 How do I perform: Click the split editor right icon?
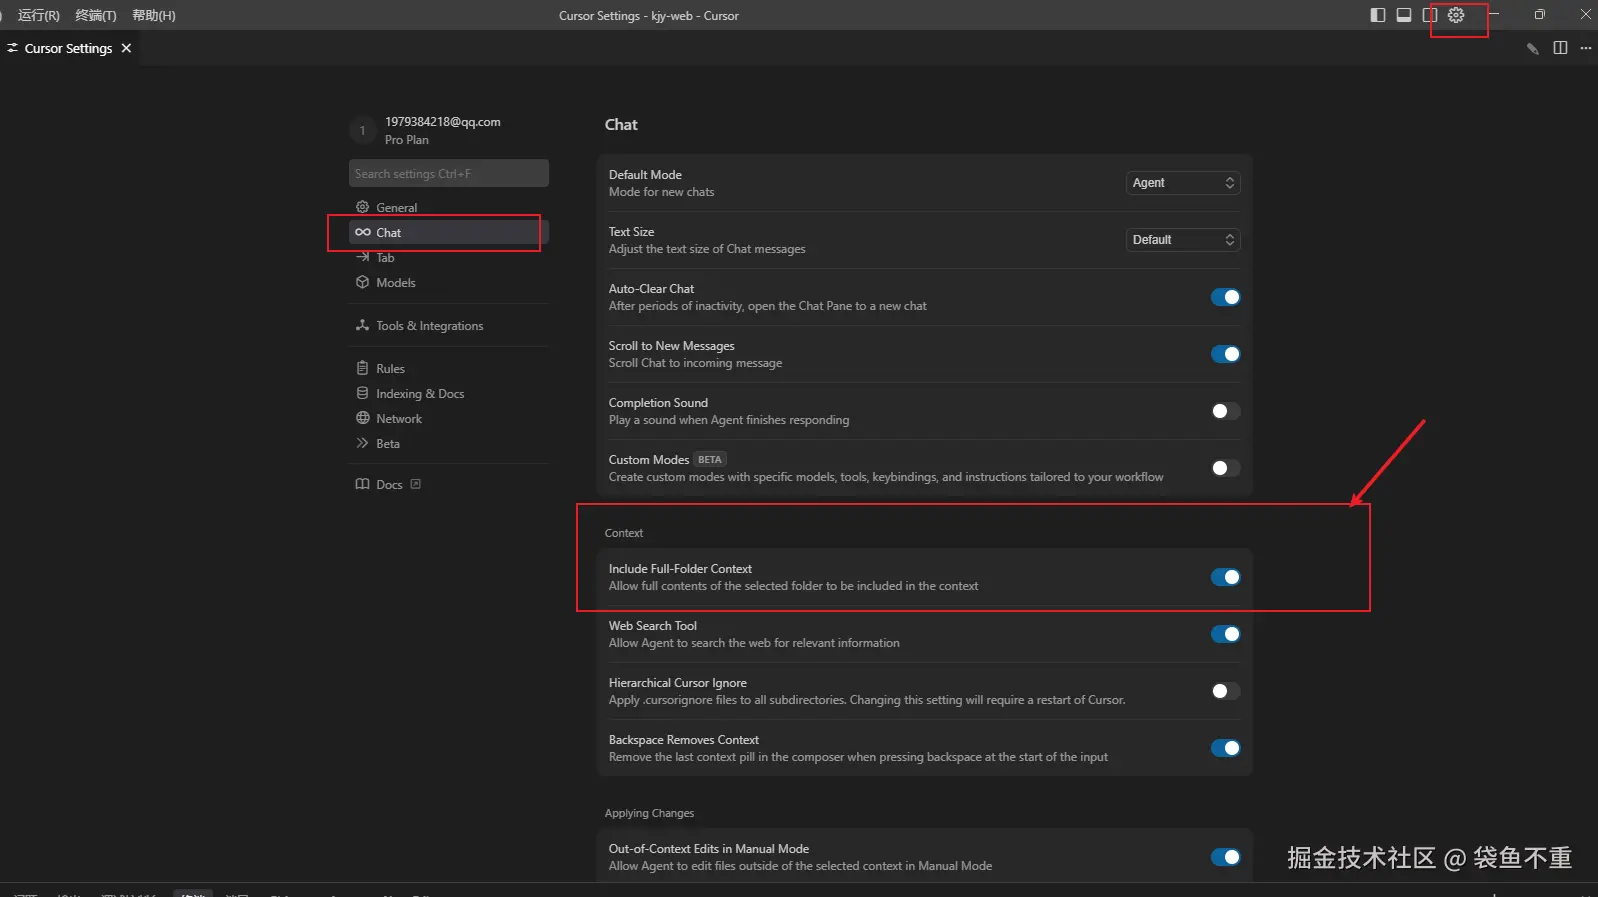pos(1560,48)
